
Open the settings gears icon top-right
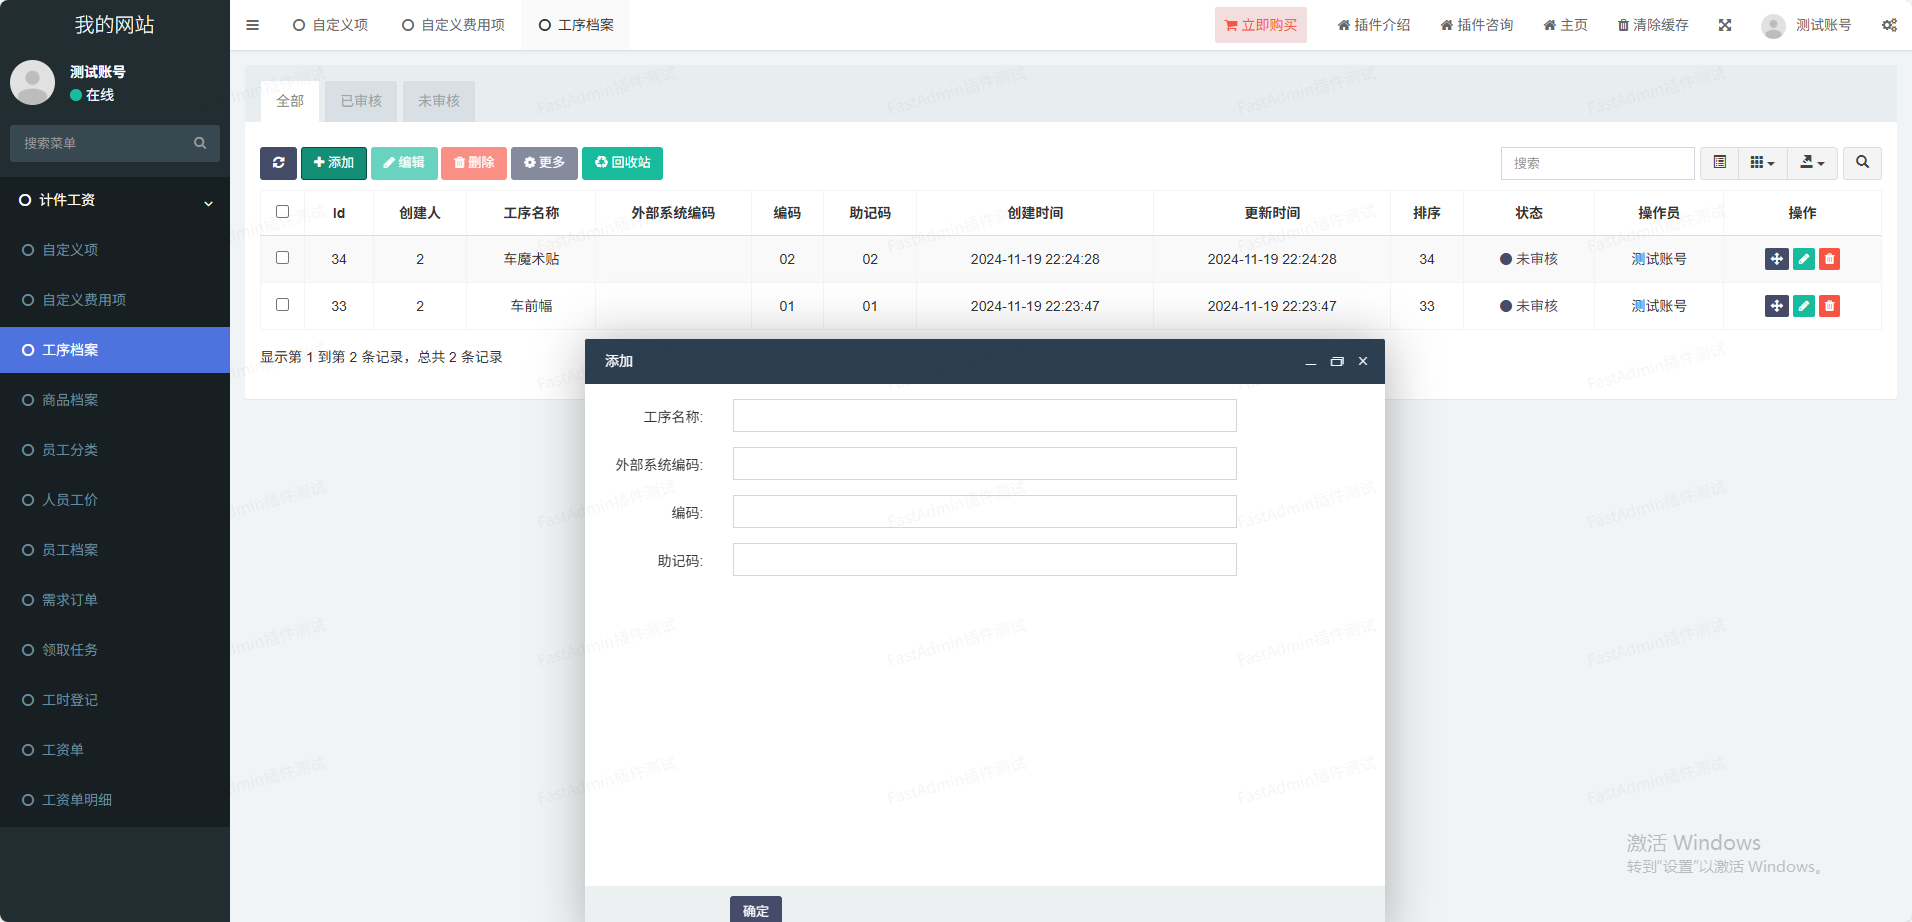tap(1889, 25)
